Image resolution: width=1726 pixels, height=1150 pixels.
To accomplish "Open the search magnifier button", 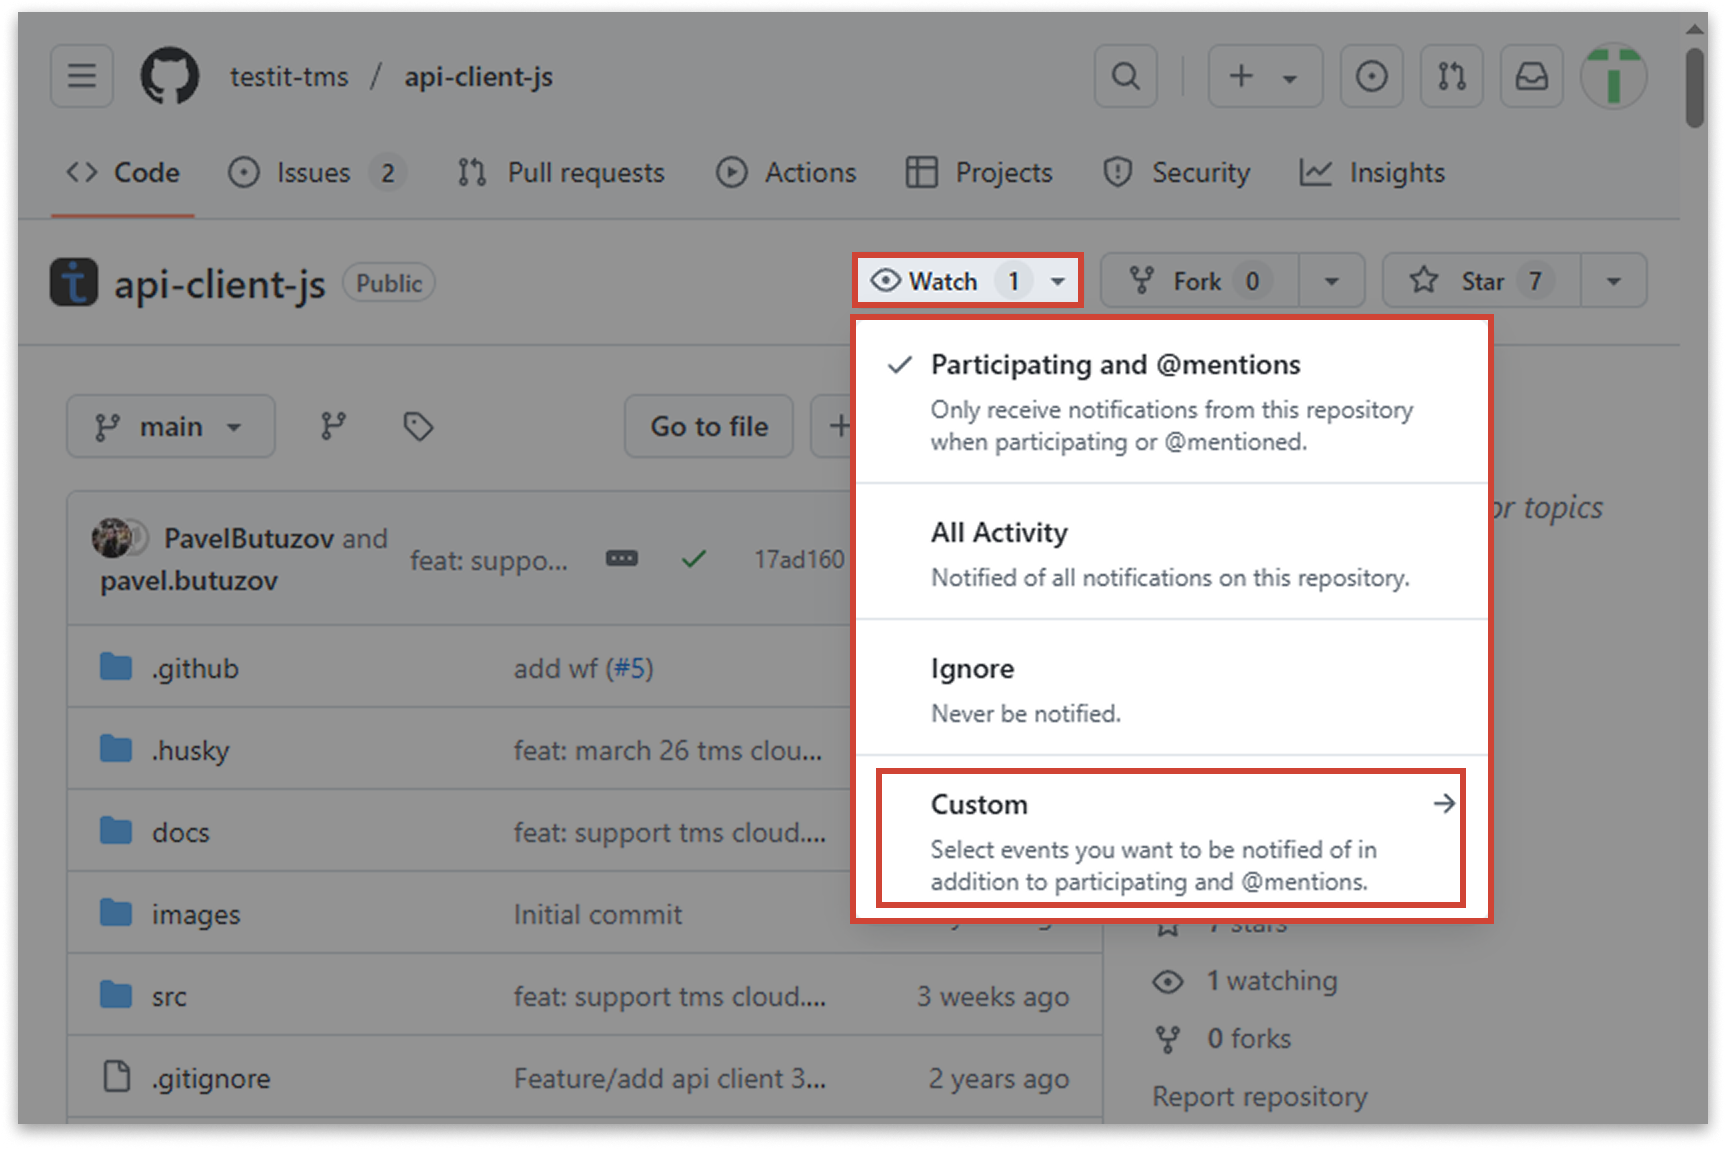I will pyautogui.click(x=1126, y=76).
